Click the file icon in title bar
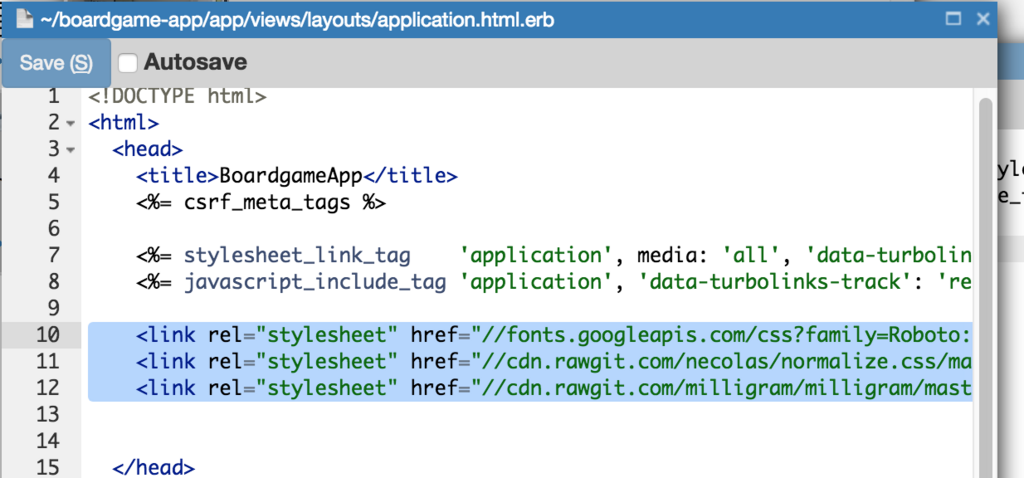The height and width of the screenshot is (478, 1024). [25, 19]
